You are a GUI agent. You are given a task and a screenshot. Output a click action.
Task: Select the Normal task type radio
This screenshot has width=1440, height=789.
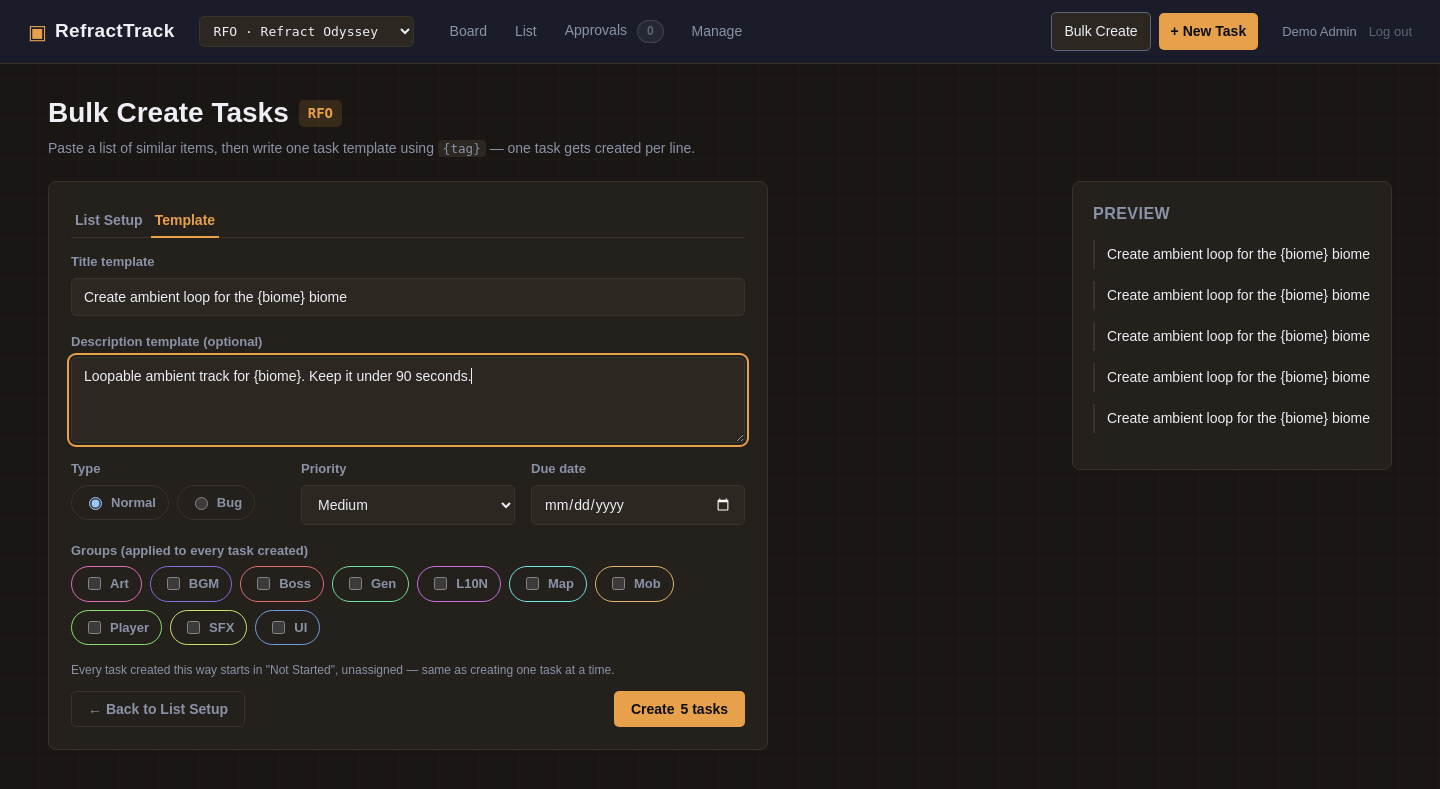point(95,503)
